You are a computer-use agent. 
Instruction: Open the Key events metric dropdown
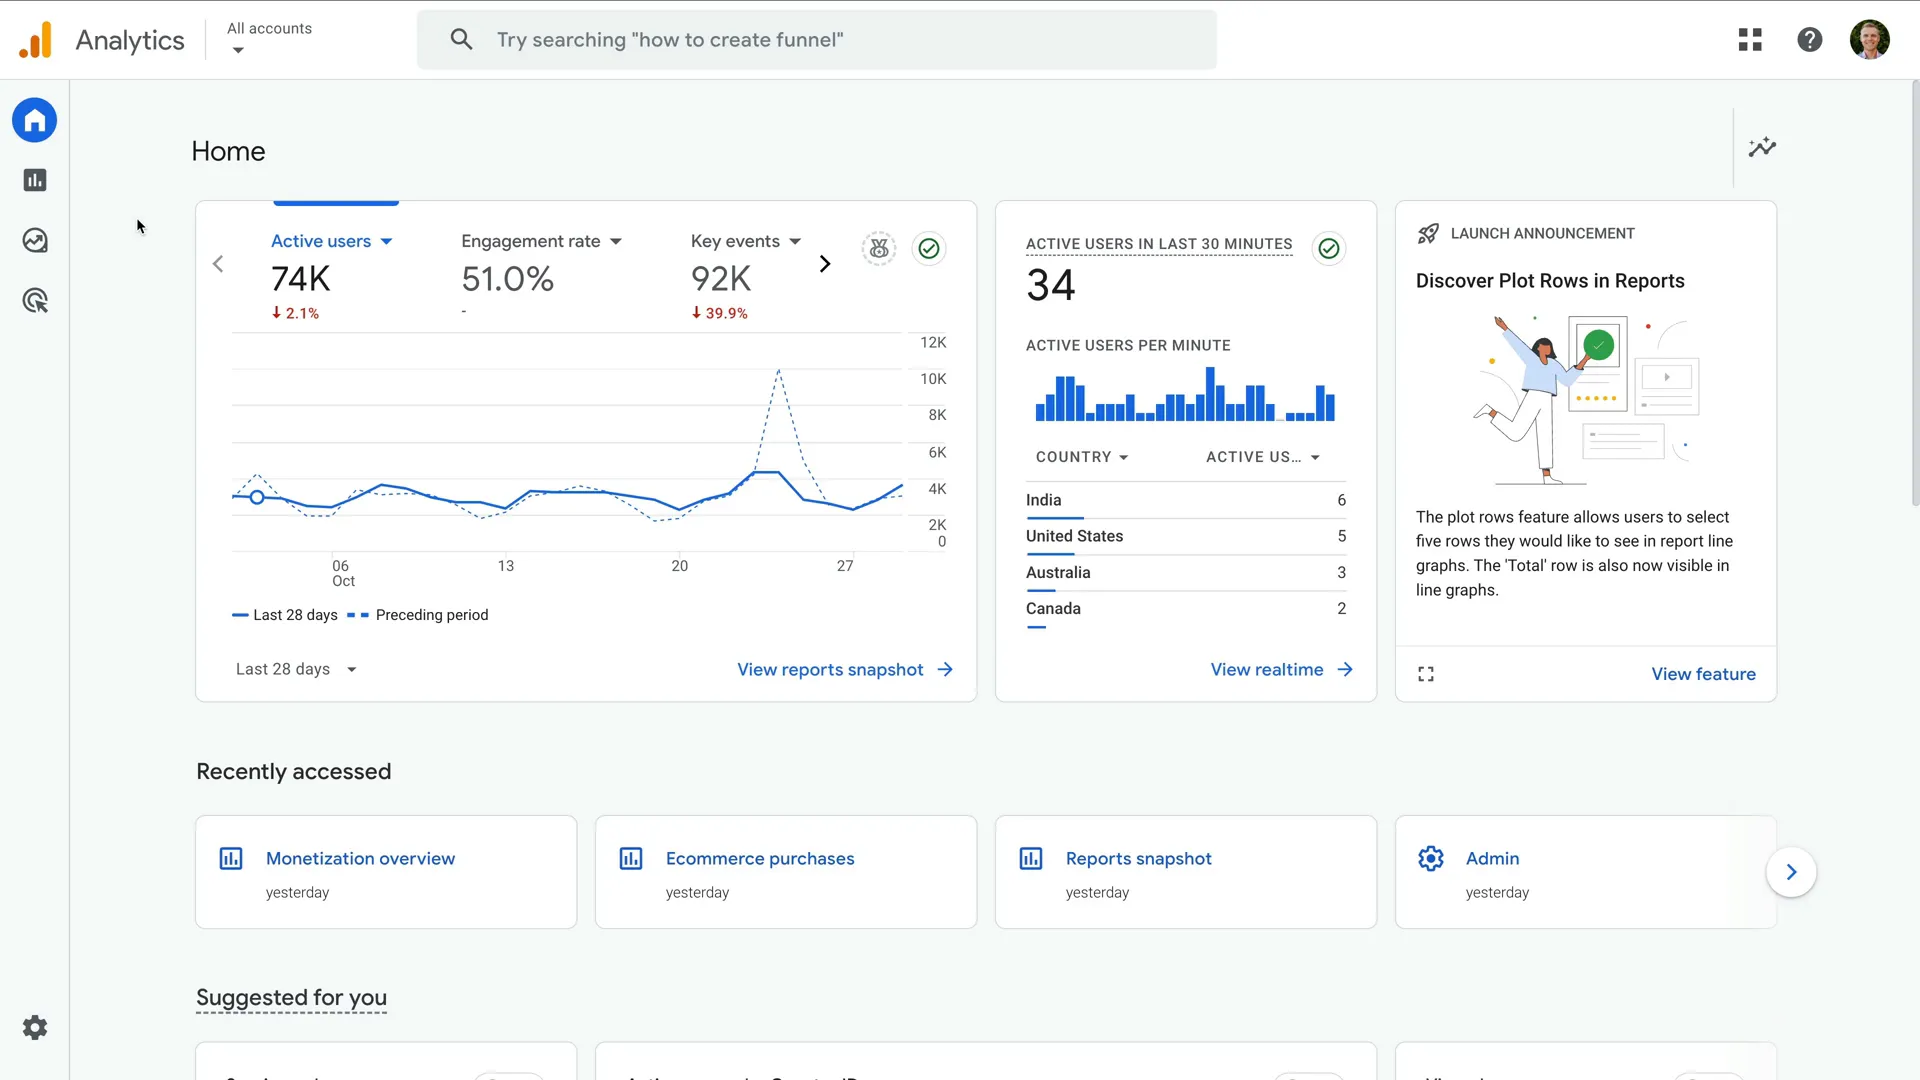(x=744, y=241)
